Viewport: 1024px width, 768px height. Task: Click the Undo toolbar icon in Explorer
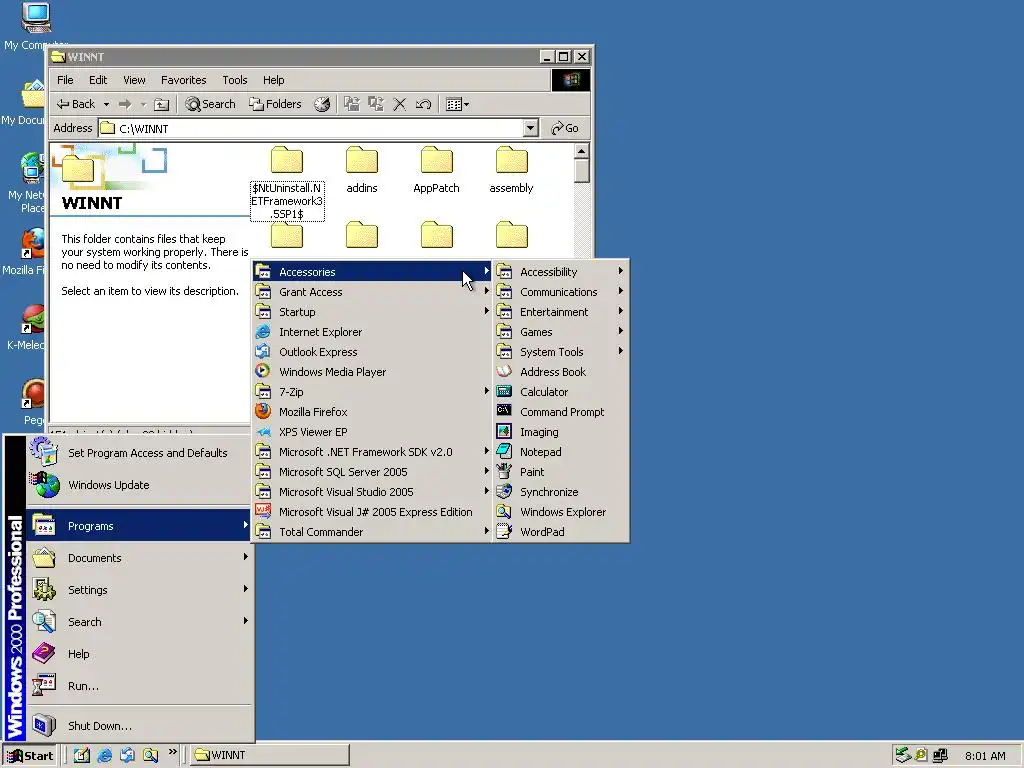(423, 104)
